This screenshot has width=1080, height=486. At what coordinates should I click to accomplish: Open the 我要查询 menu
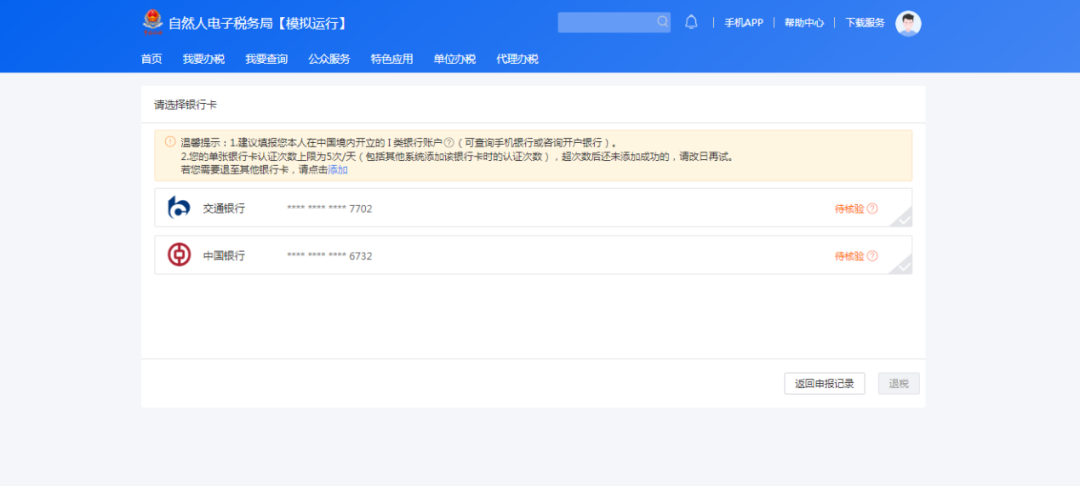tap(266, 59)
